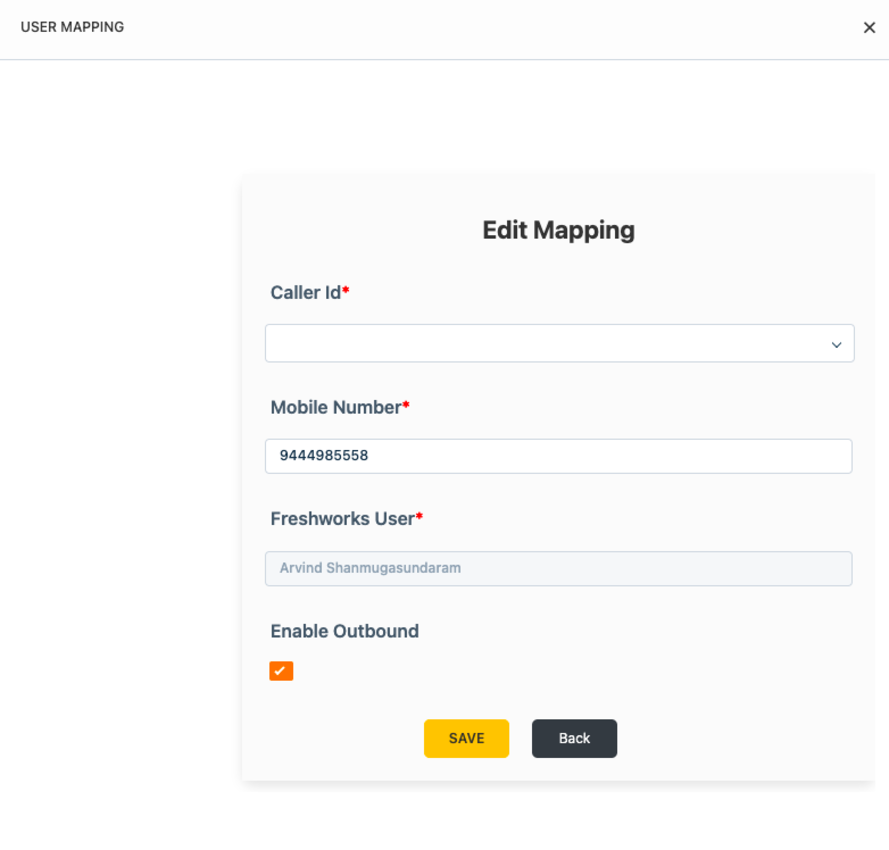Focus the Mobile Number input field
Image resolution: width=889 pixels, height=850 pixels.
[x=558, y=456]
